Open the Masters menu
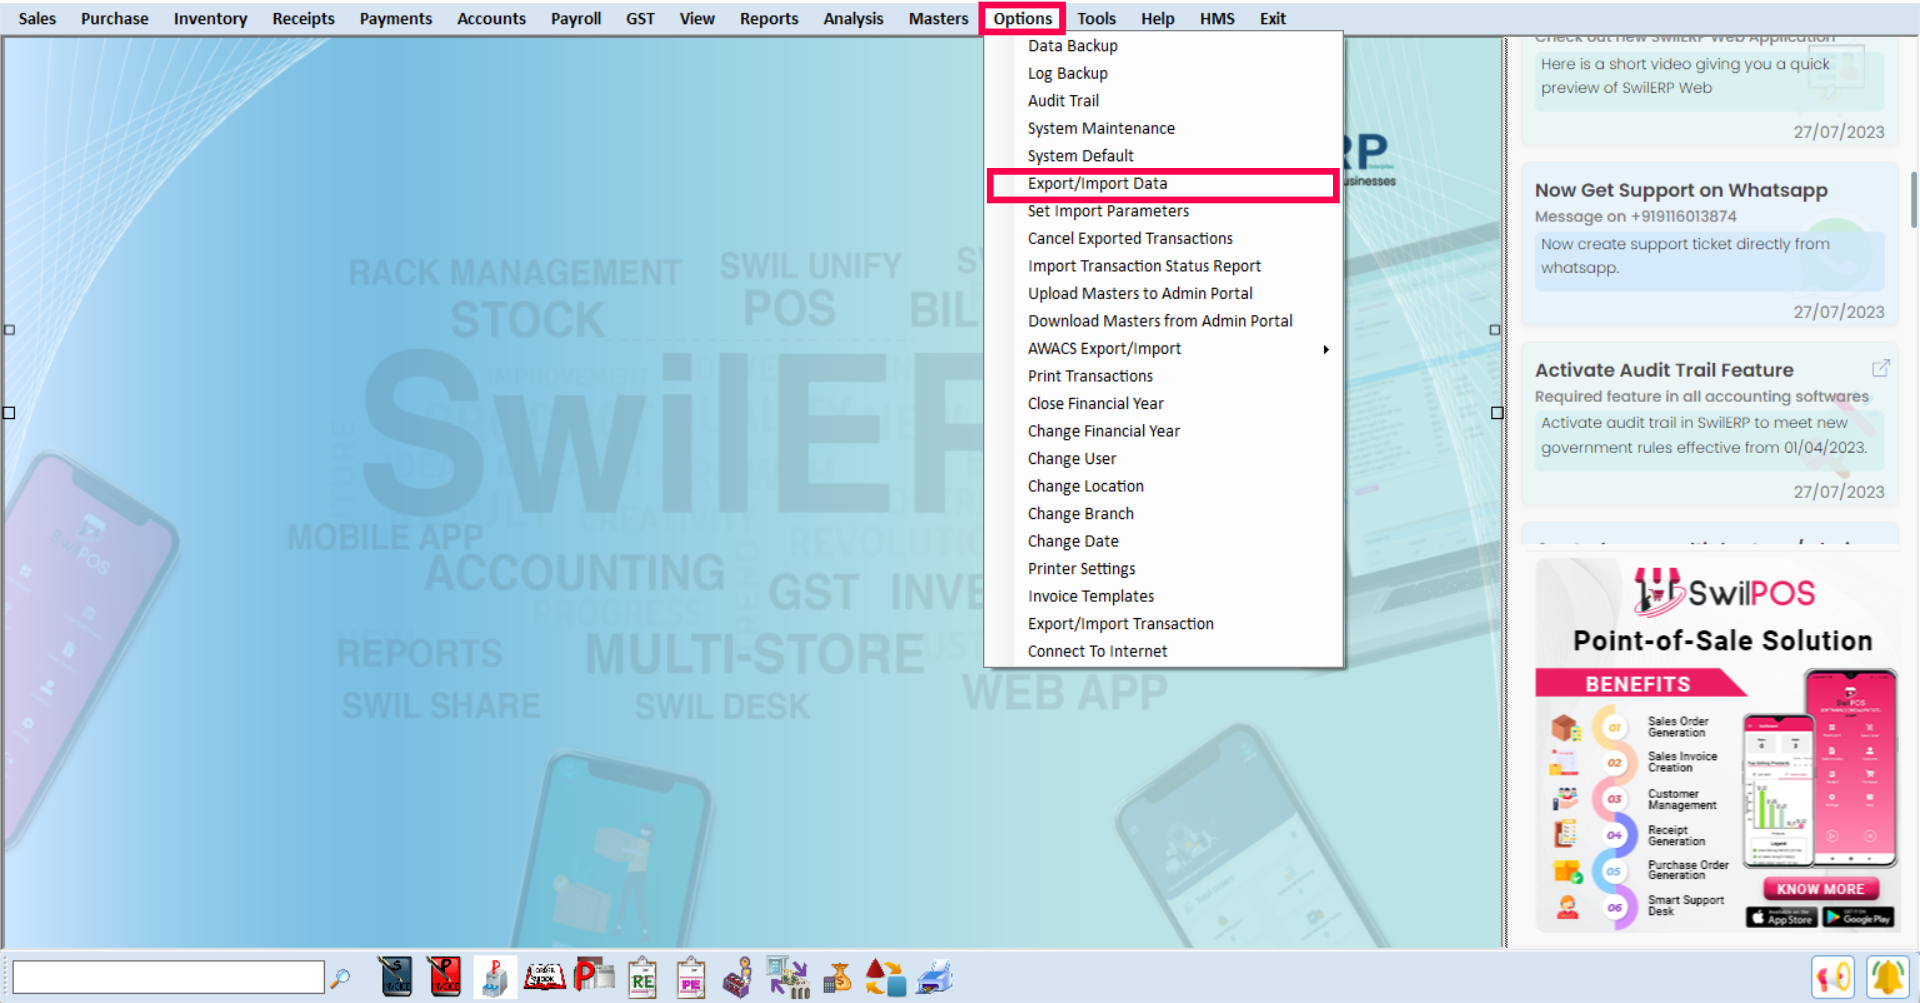This screenshot has width=1920, height=1003. pos(938,18)
